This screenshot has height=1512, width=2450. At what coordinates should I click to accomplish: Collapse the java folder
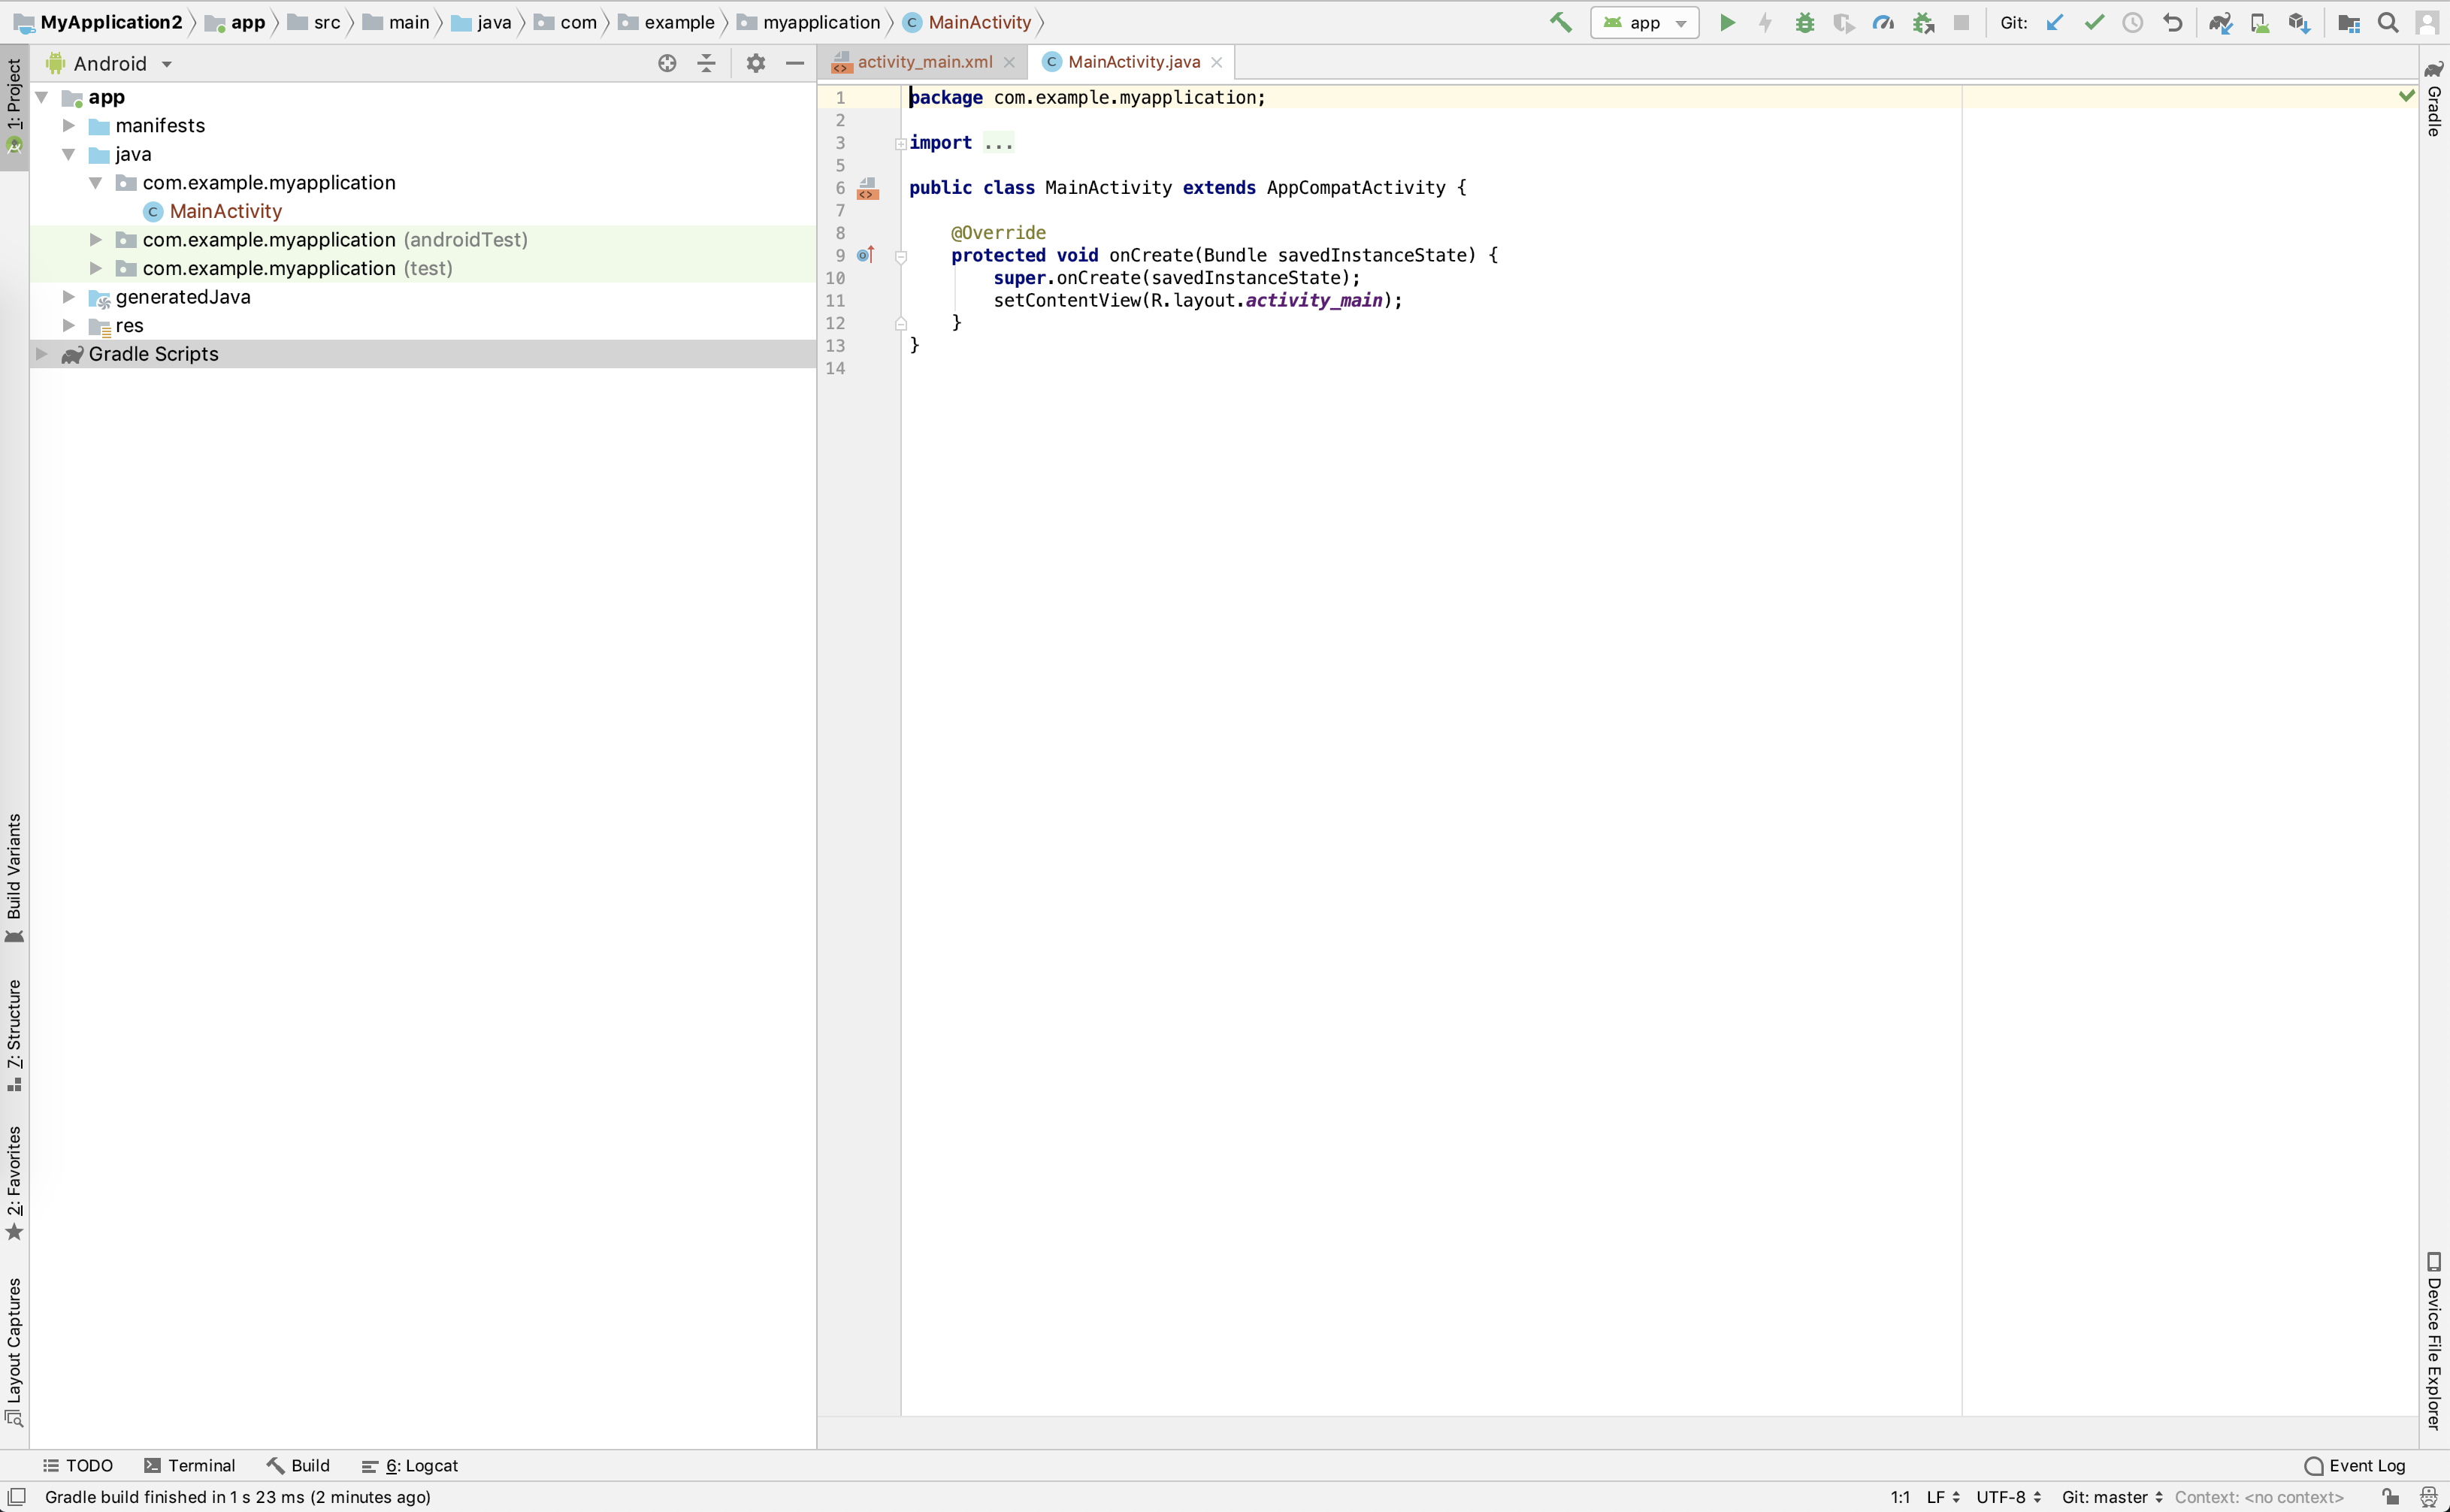click(x=69, y=154)
